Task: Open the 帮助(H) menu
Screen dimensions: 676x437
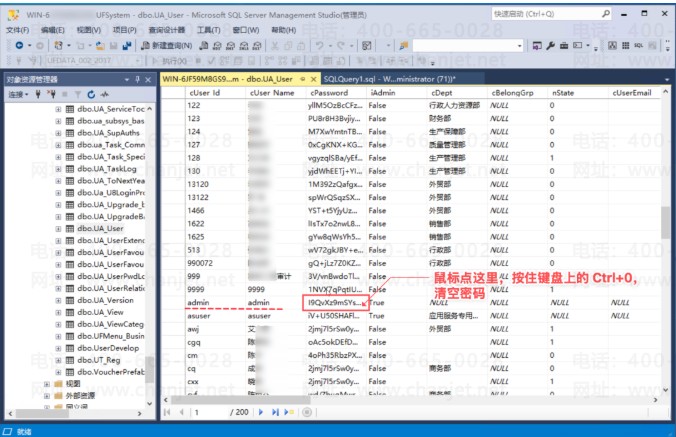Action: point(283,30)
